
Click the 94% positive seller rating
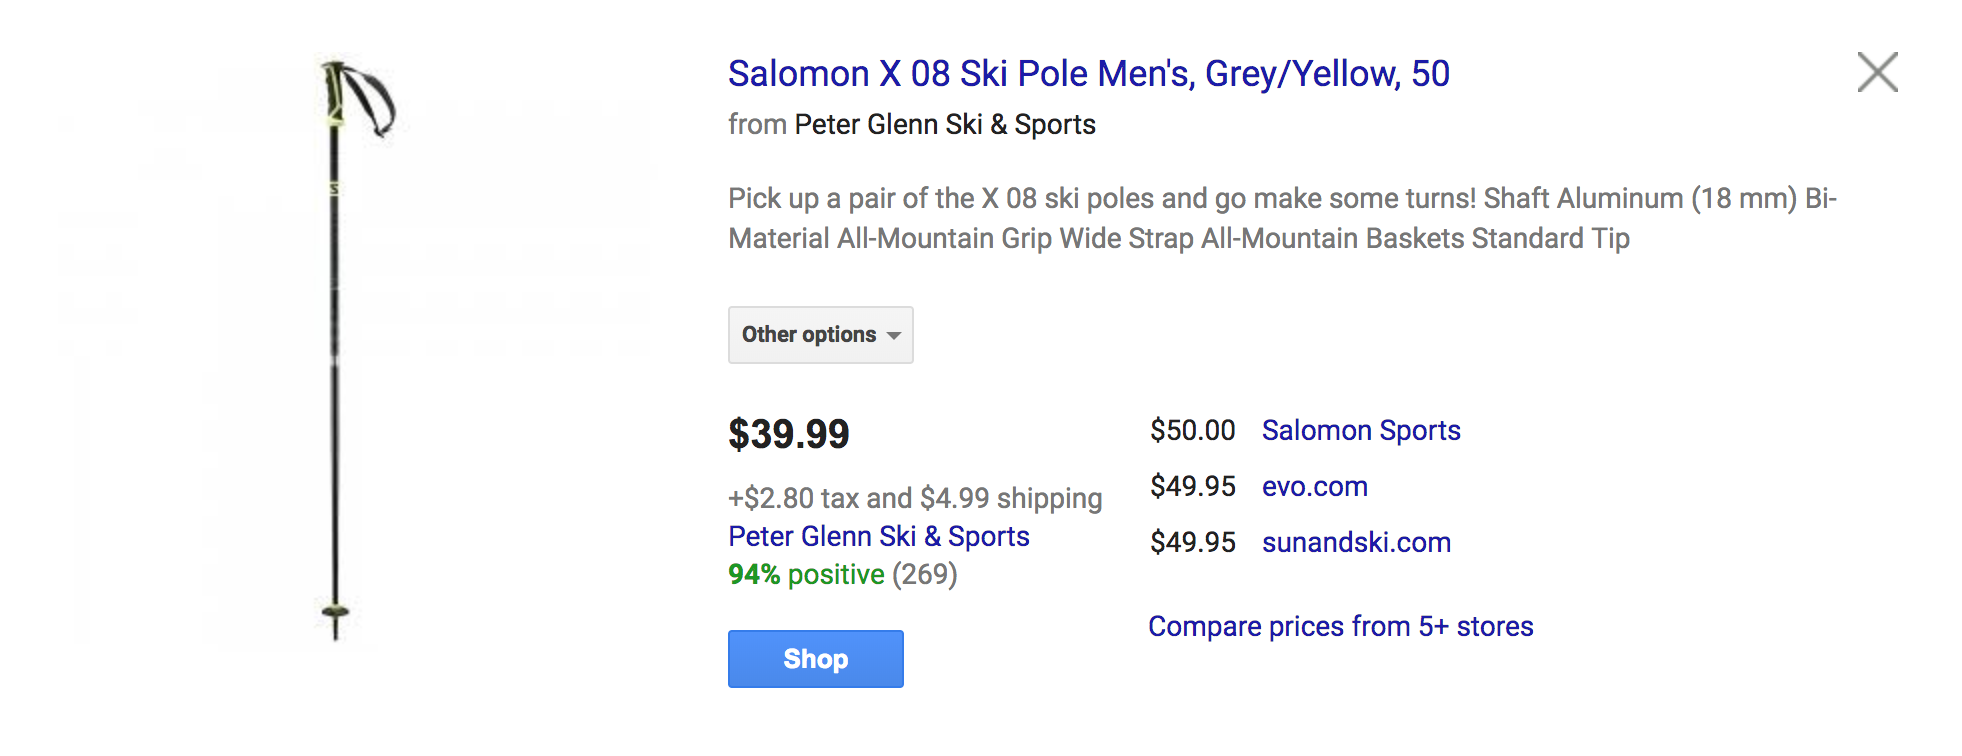pos(806,575)
